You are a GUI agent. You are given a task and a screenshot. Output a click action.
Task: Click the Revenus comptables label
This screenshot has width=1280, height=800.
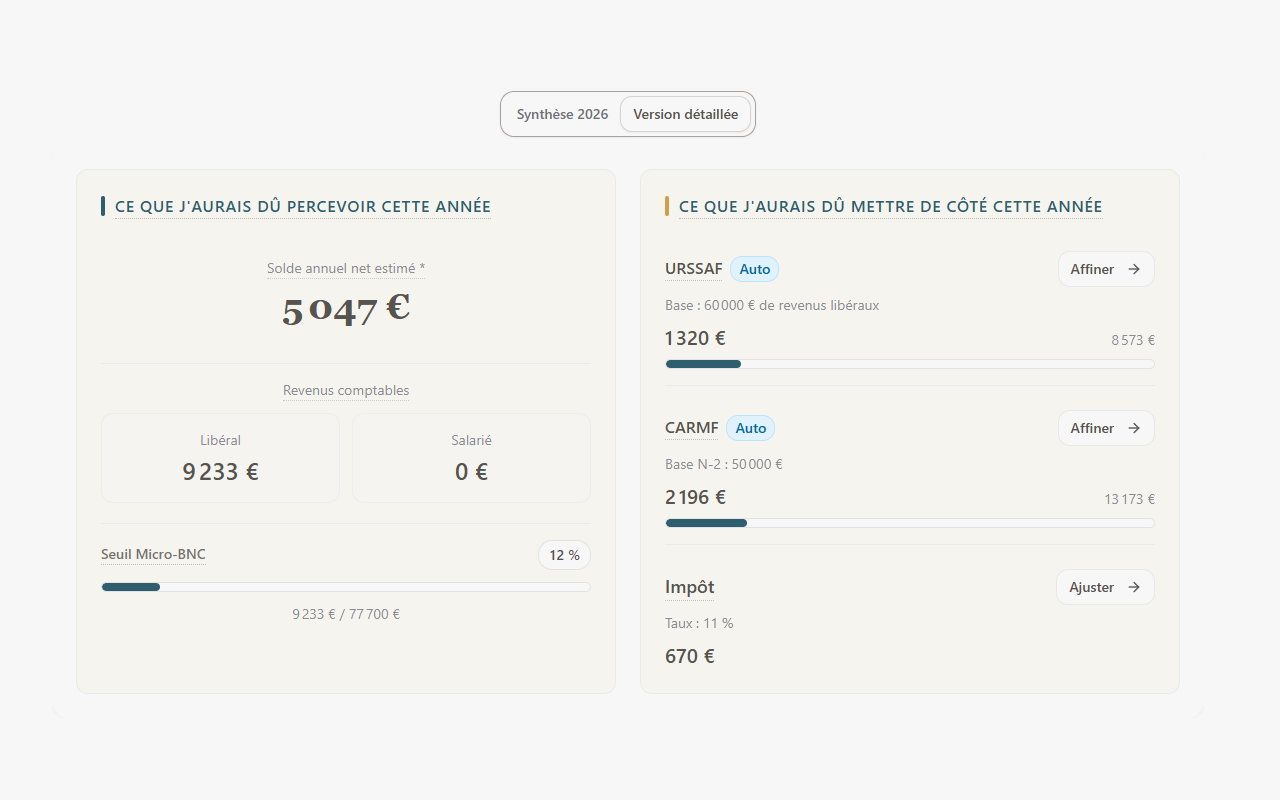(x=345, y=390)
